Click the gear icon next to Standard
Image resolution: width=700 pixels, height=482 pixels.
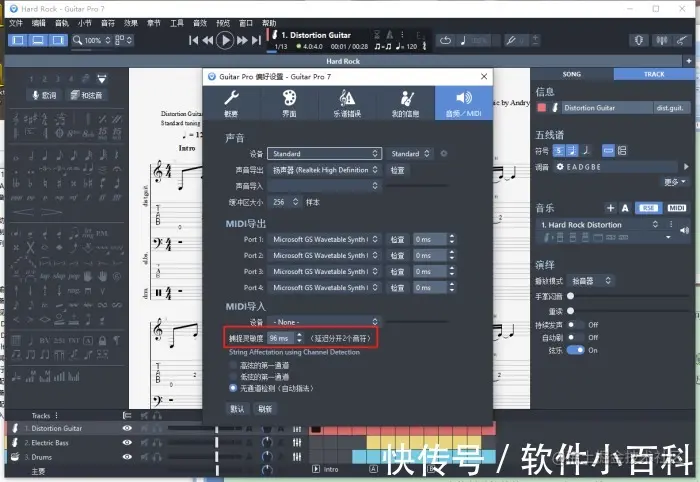click(444, 154)
